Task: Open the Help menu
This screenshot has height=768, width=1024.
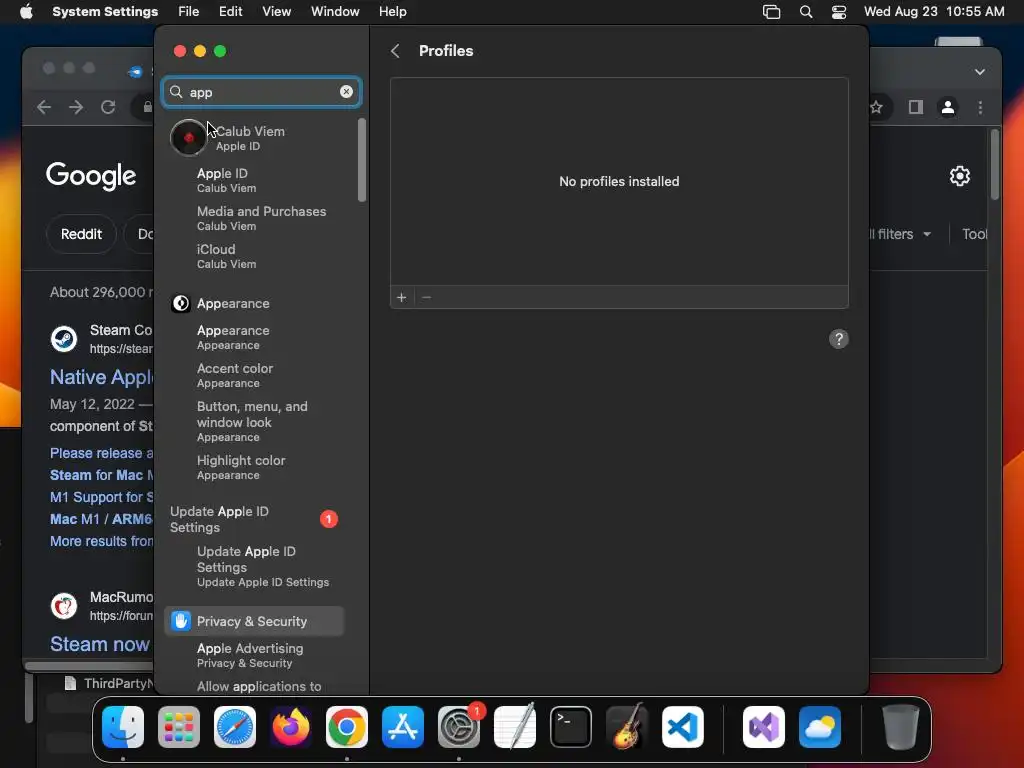Action: 392,12
